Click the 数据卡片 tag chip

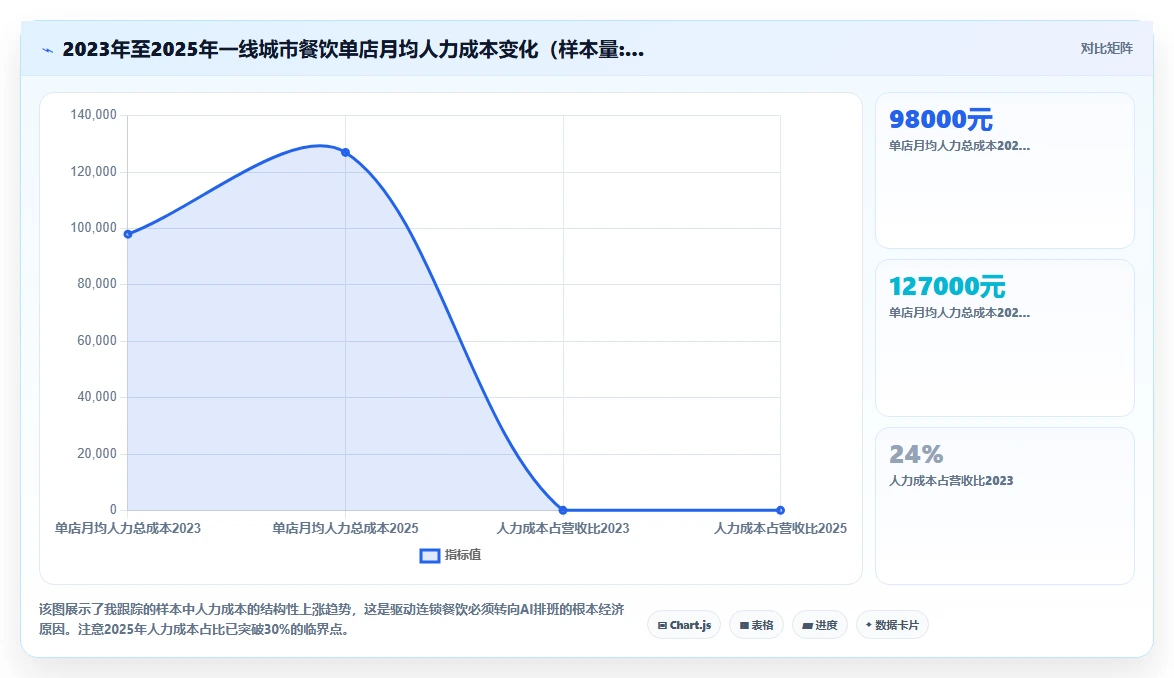point(892,625)
